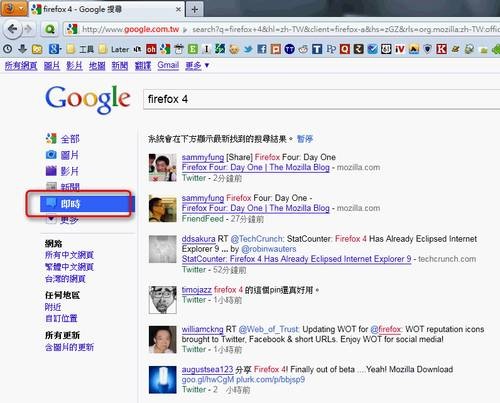Open a new tab with the plus button
This screenshot has width=500, height=403.
pos(195,9)
